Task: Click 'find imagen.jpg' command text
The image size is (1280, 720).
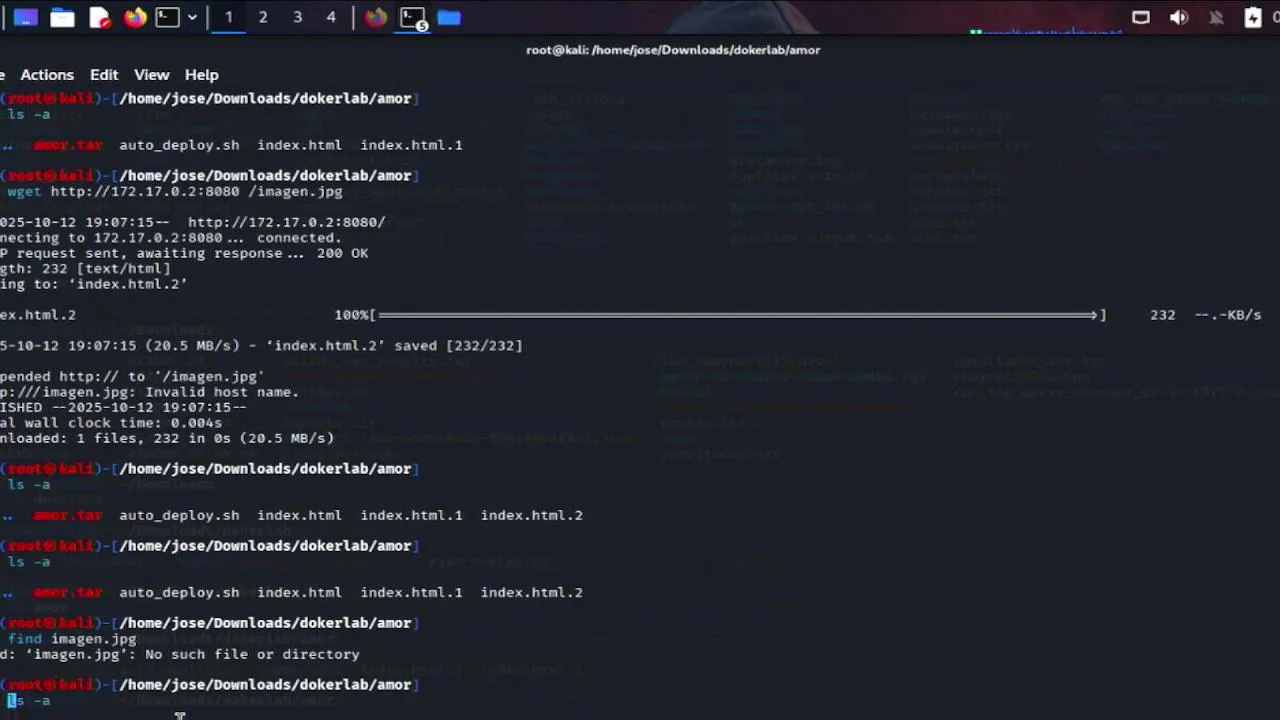Action: 72,638
